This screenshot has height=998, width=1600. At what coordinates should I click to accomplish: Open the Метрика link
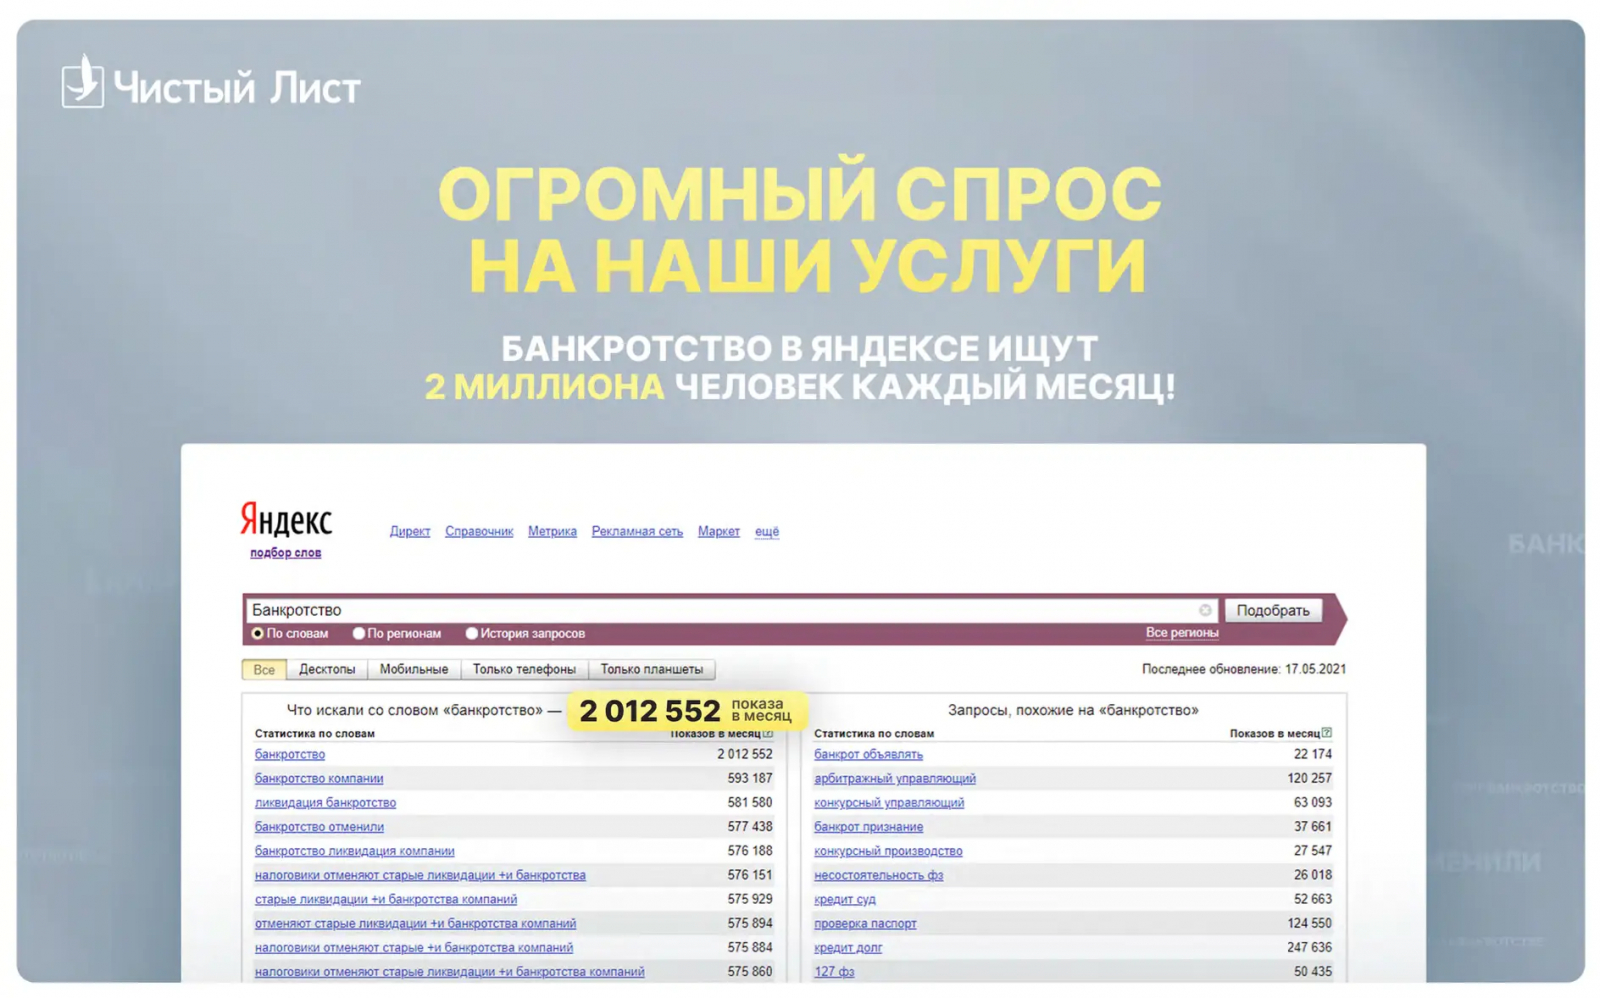[552, 531]
